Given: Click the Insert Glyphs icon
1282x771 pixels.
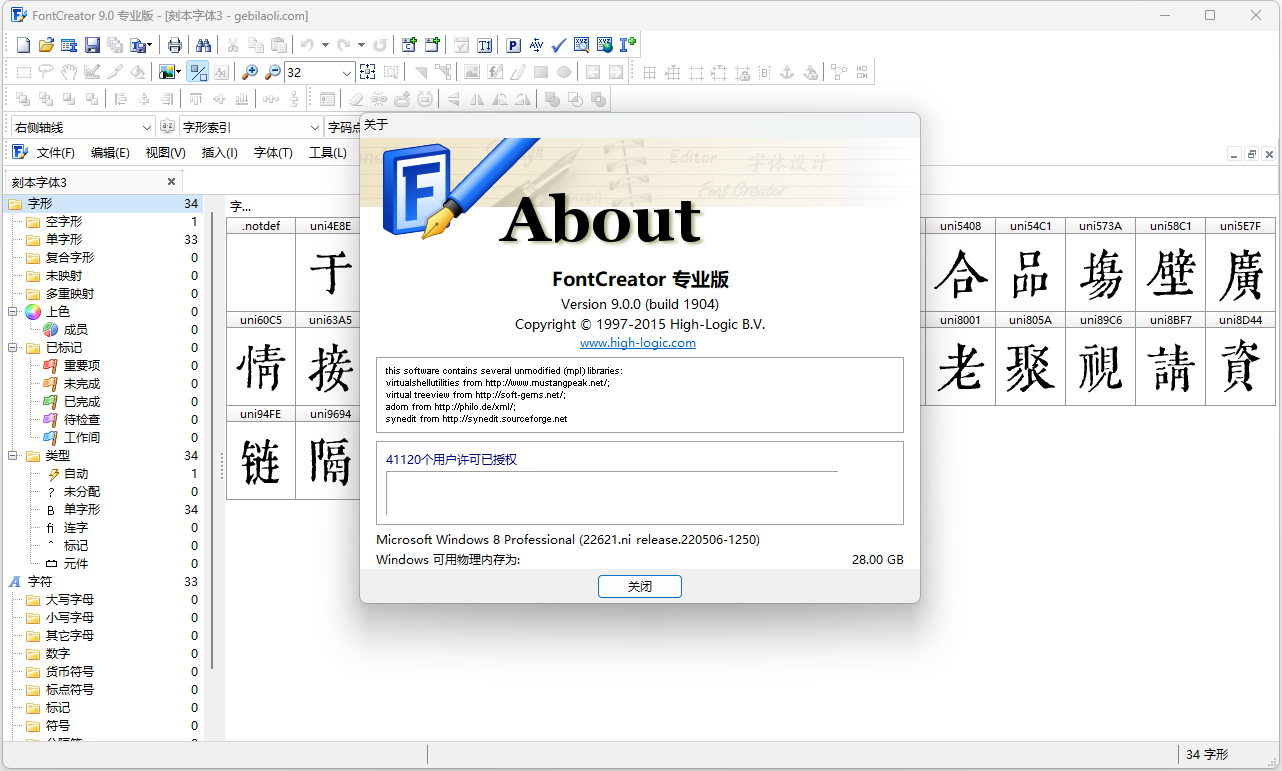Looking at the screenshot, I should 432,45.
